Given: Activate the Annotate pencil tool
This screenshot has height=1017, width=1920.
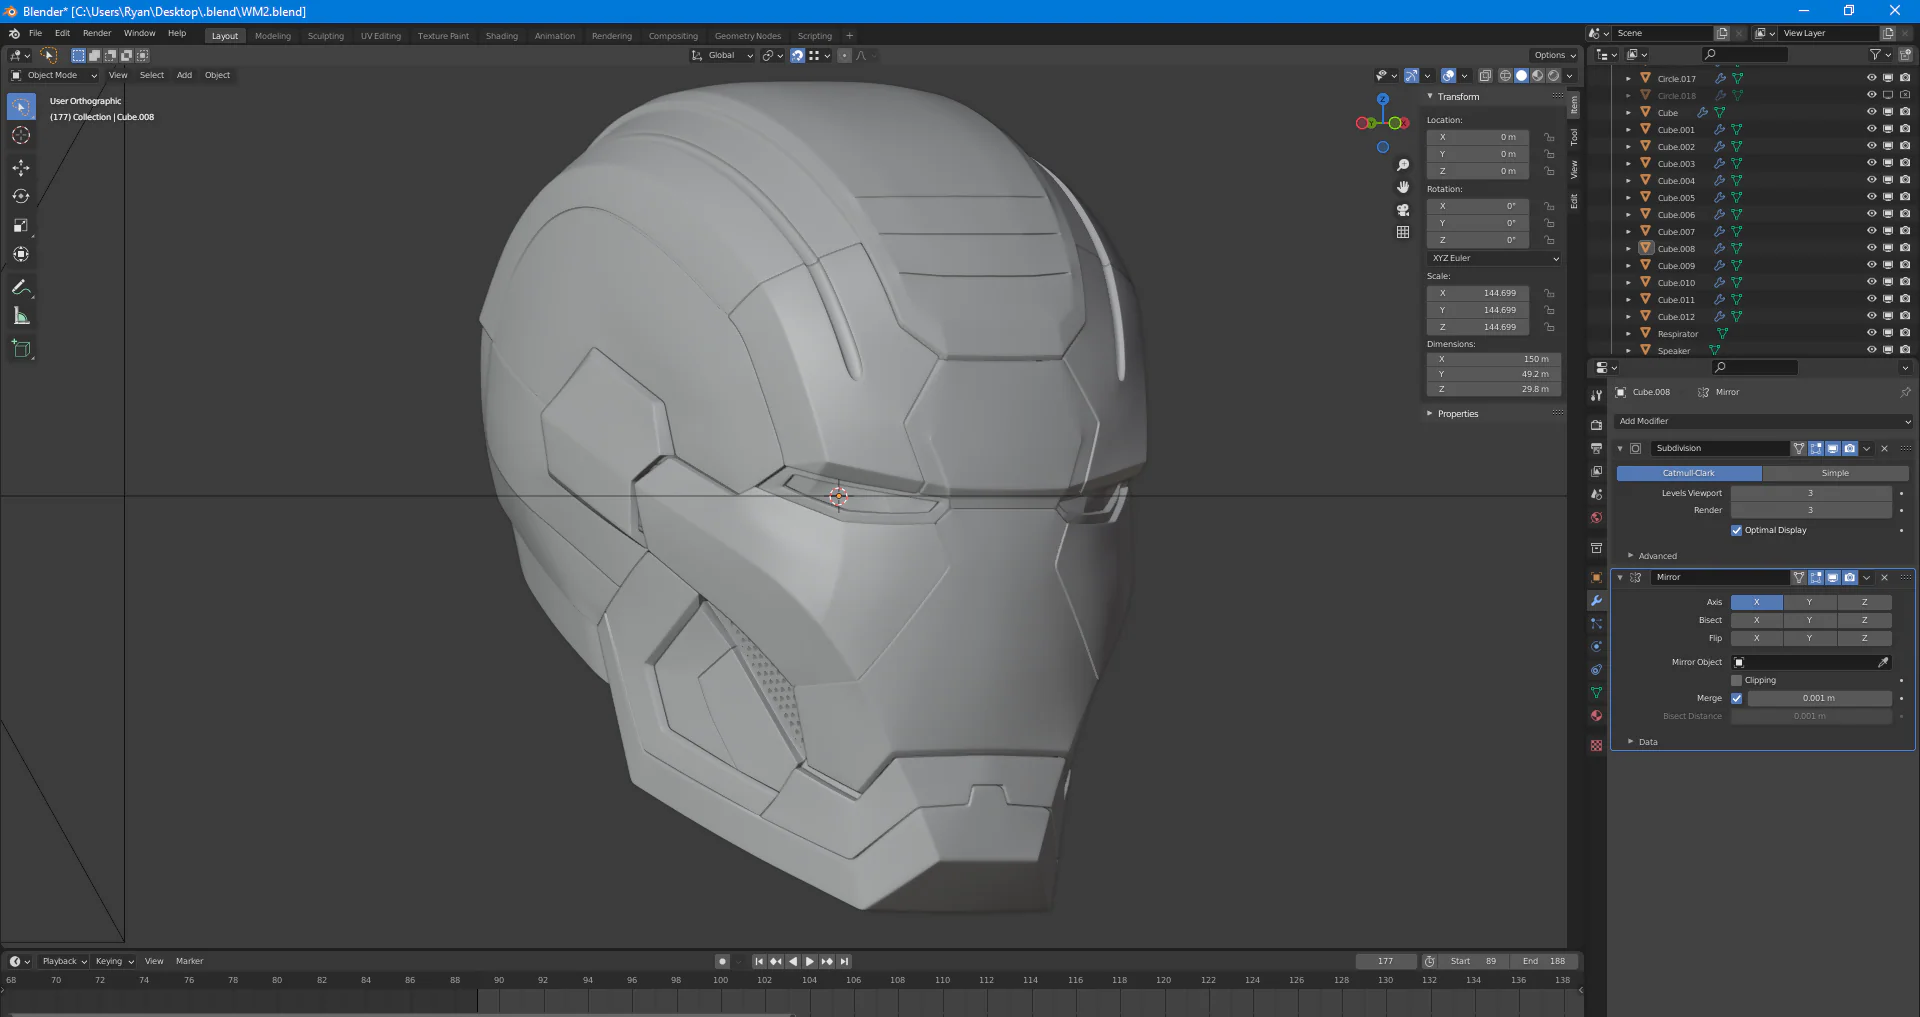Looking at the screenshot, I should click(20, 287).
